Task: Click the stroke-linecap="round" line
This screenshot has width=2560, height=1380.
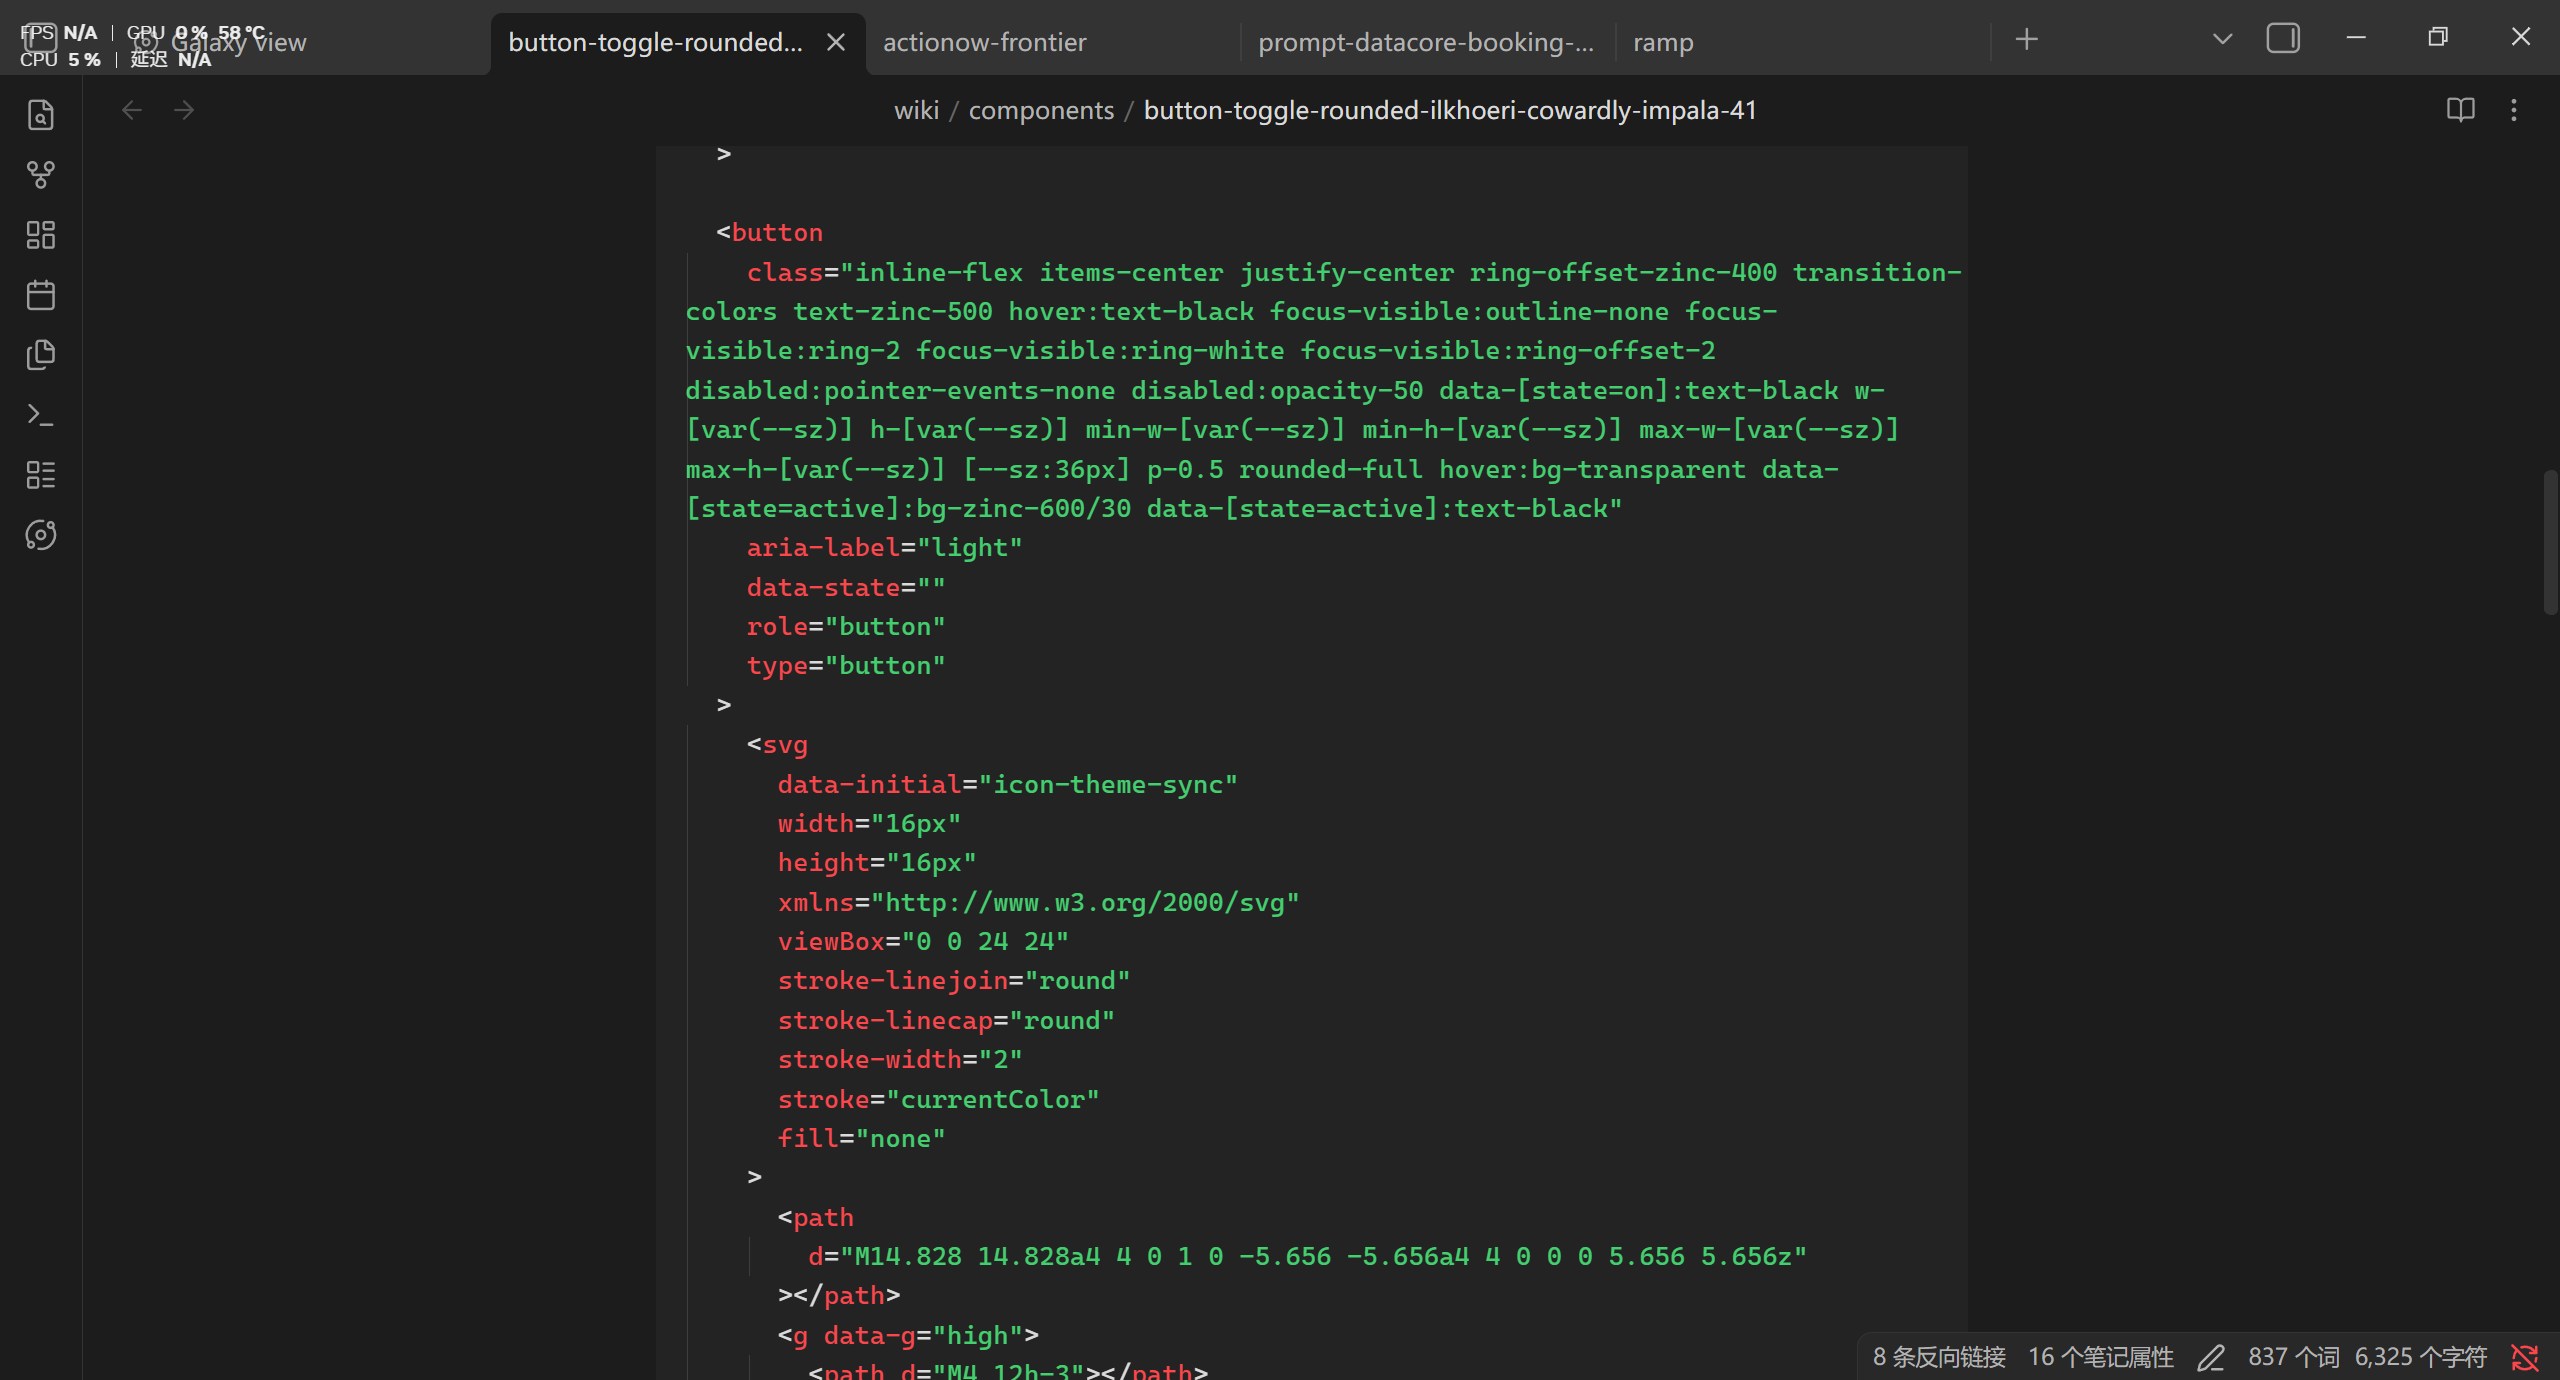Action: click(x=946, y=1020)
